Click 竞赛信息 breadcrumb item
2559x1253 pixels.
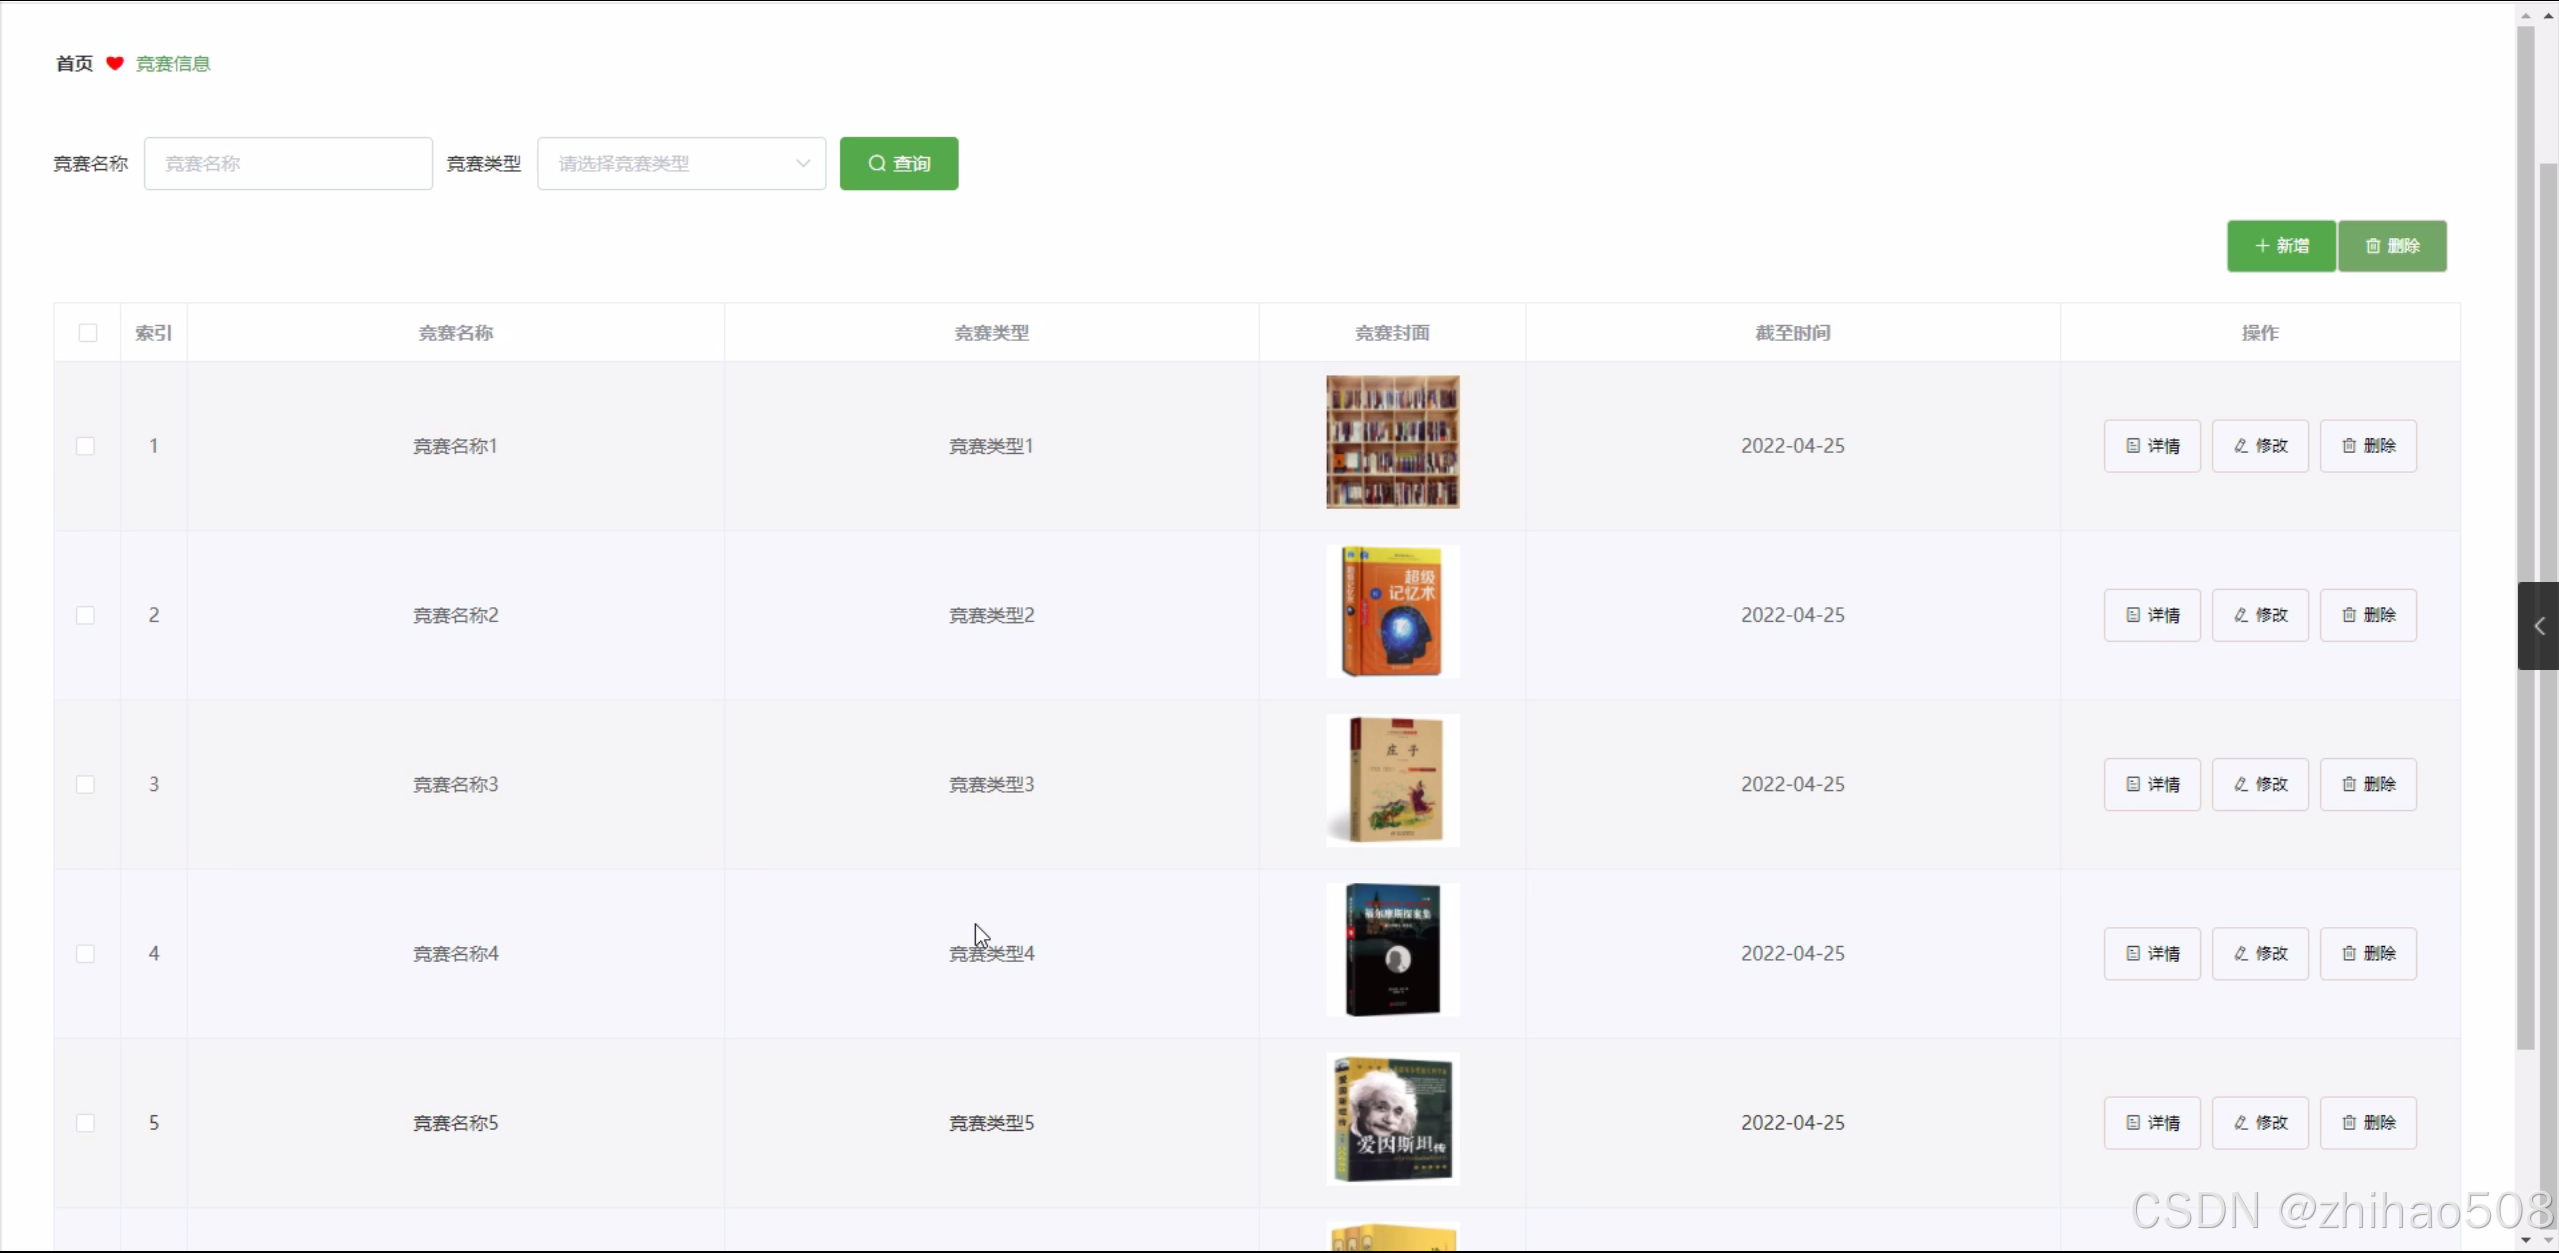tap(173, 64)
